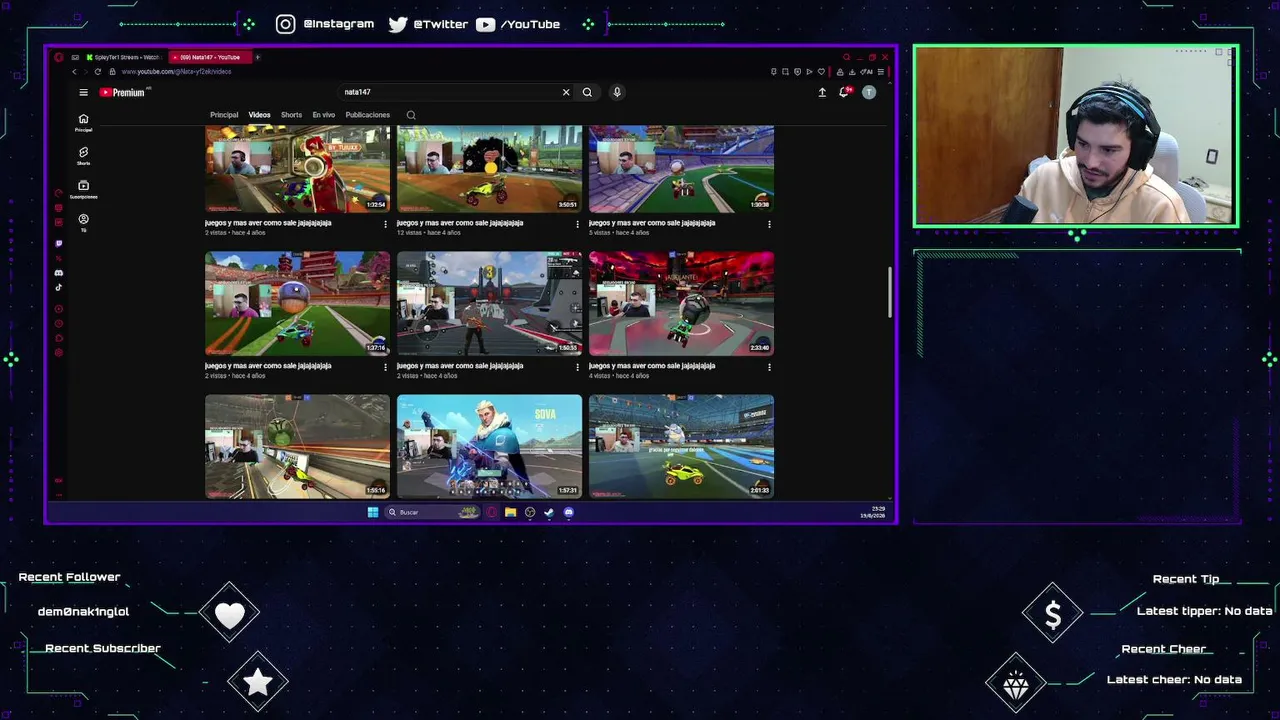Click the YouTube page vertical scrollbar
The image size is (1280, 720).
tap(889, 293)
